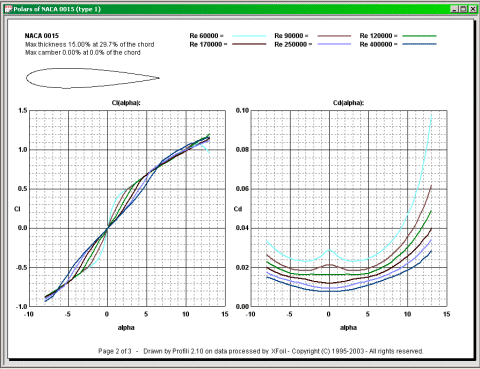Click the Polars window title-bar icon

coord(8,9)
